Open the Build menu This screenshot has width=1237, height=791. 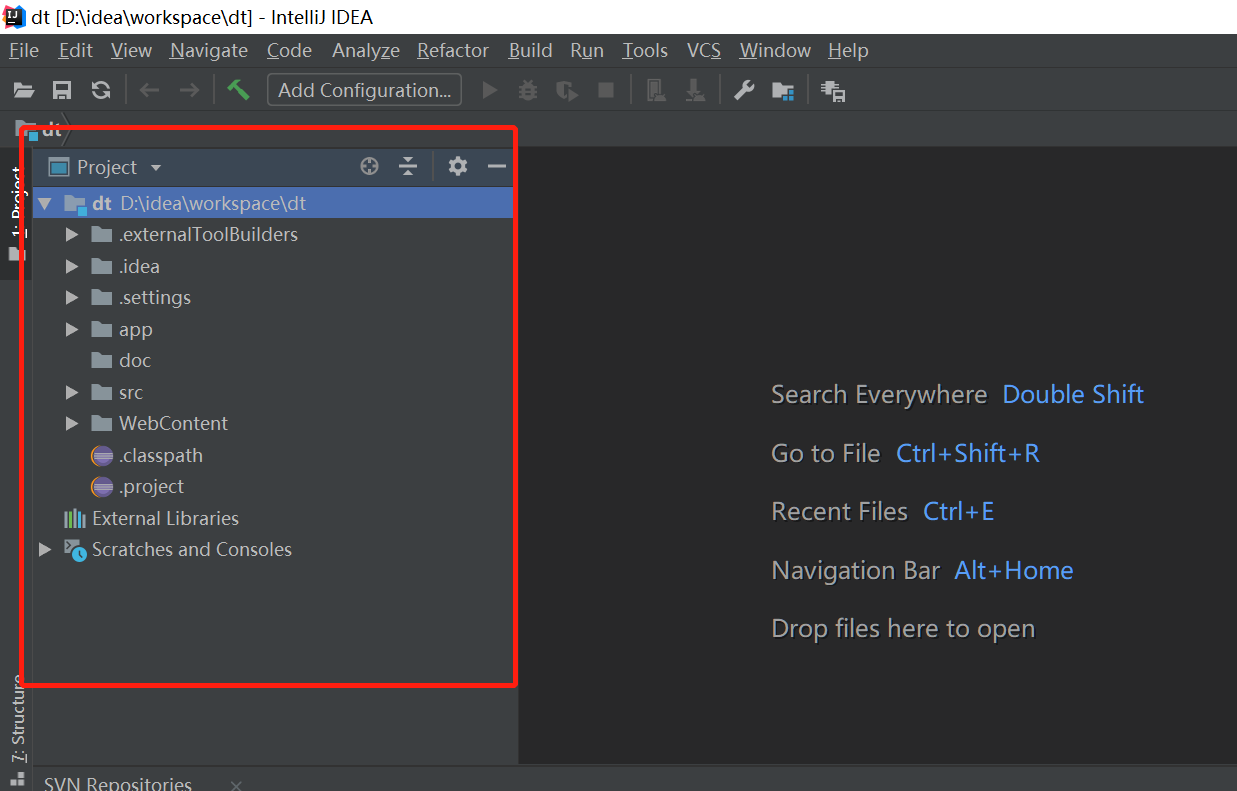tap(530, 50)
